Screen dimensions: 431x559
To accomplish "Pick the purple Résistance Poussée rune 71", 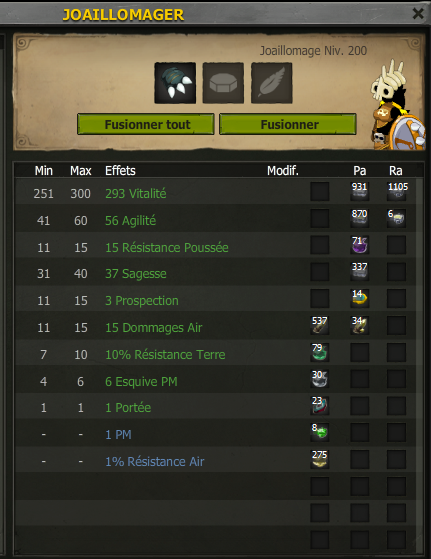I will pyautogui.click(x=359, y=245).
